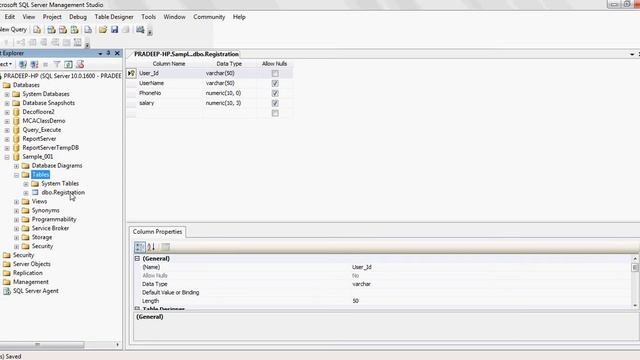Toggle Allow Nulls checkbox for PhoneNo

(275, 93)
